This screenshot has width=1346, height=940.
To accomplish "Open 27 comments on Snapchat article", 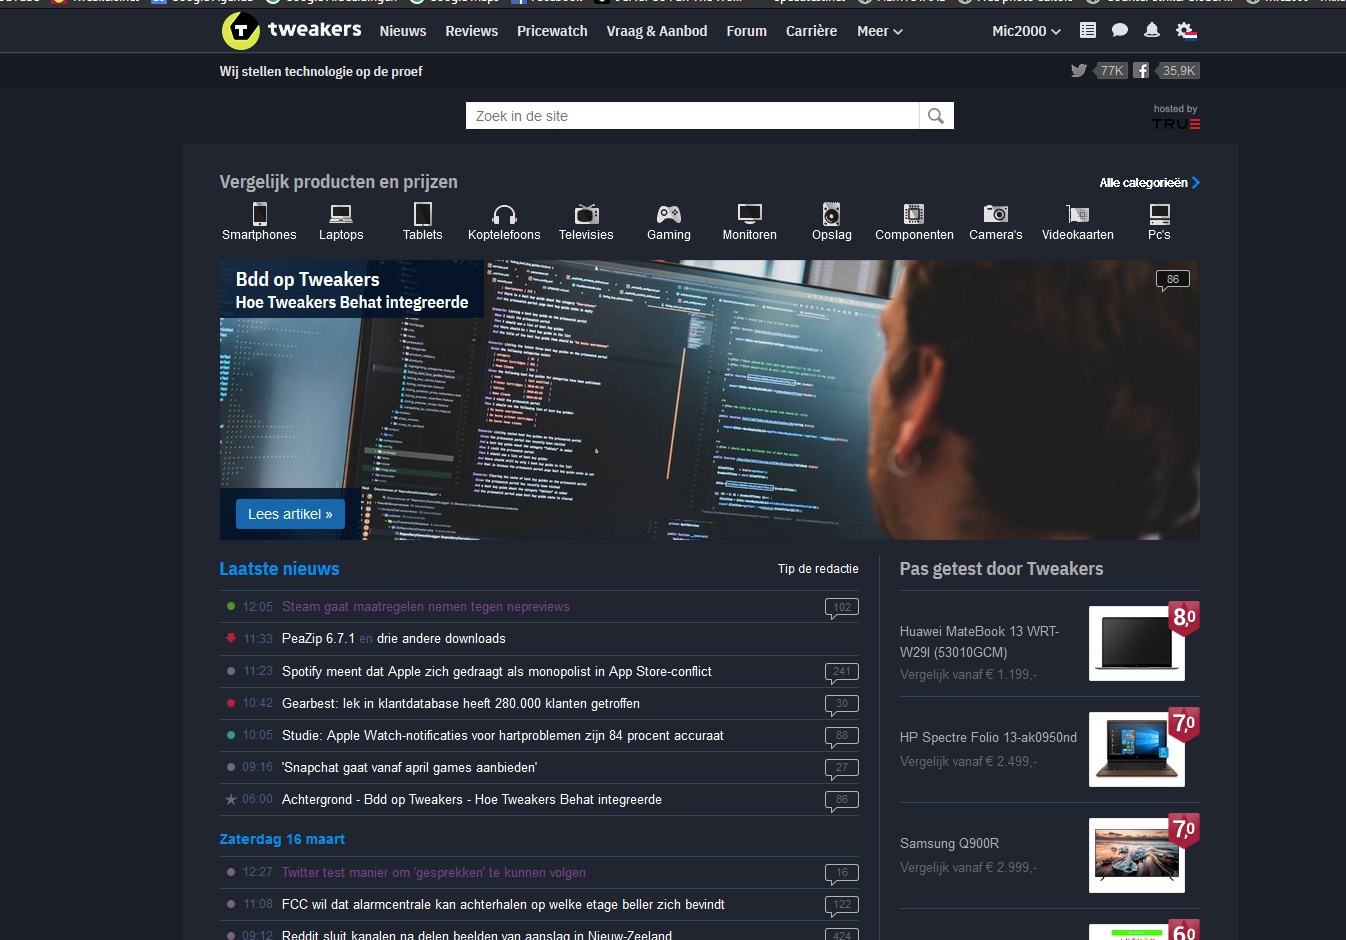I will 842,769.
